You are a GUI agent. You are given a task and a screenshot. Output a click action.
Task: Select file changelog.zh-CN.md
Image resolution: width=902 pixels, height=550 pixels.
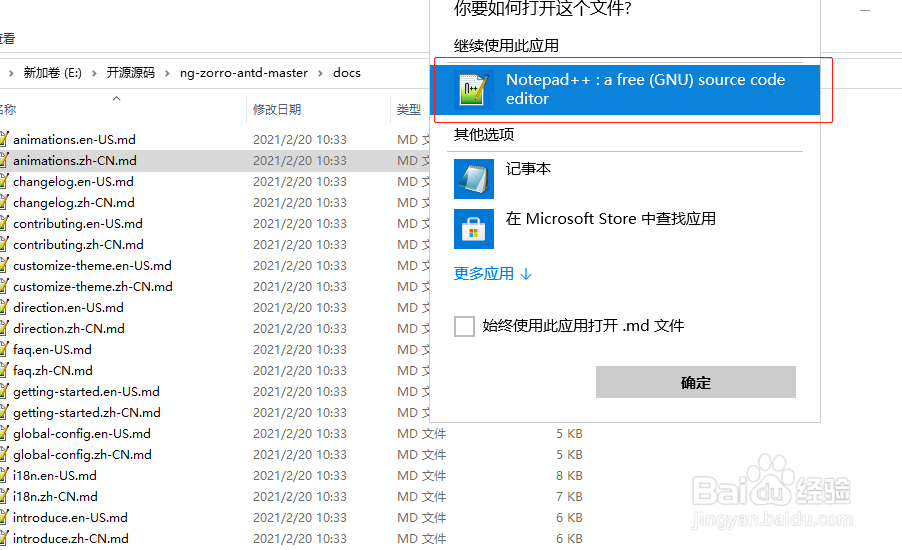pos(74,203)
